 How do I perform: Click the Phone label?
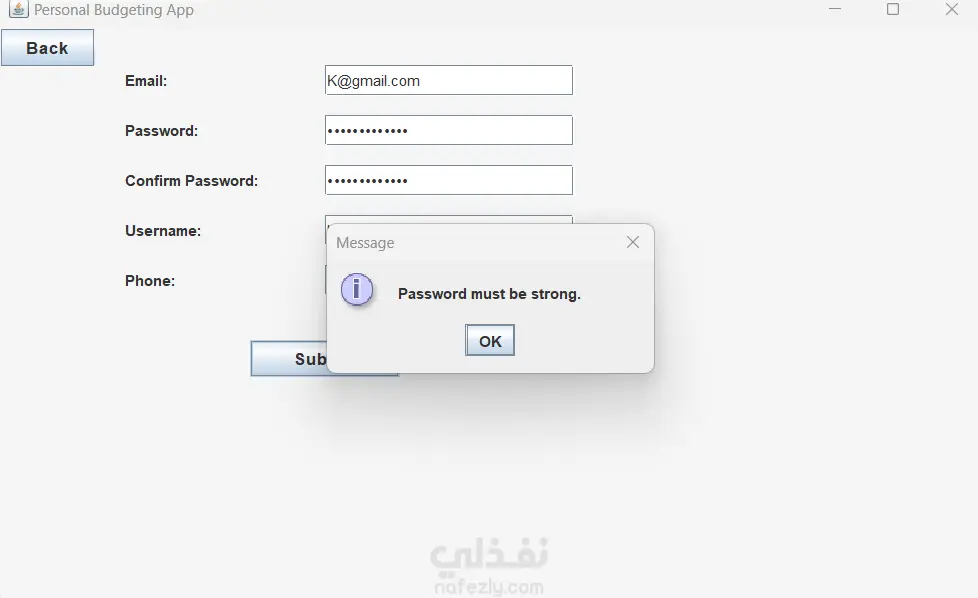(x=150, y=281)
